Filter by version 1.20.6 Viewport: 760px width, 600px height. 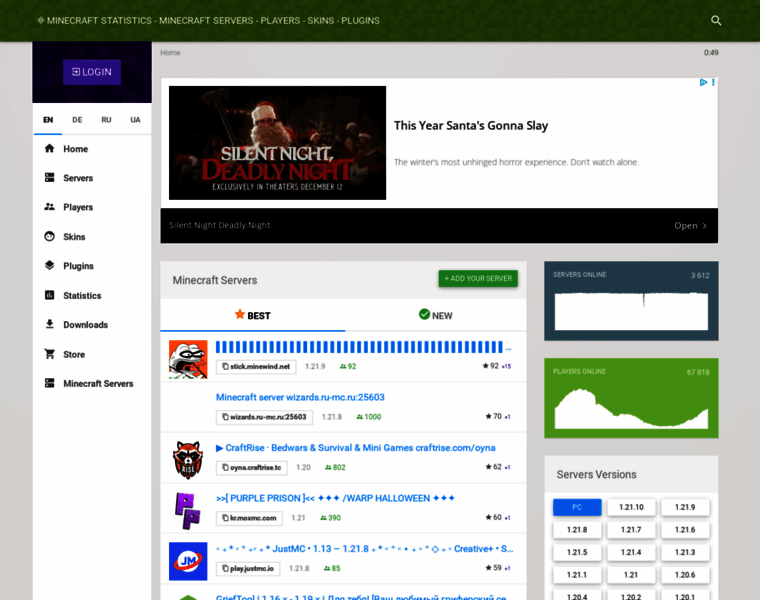(x=685, y=575)
